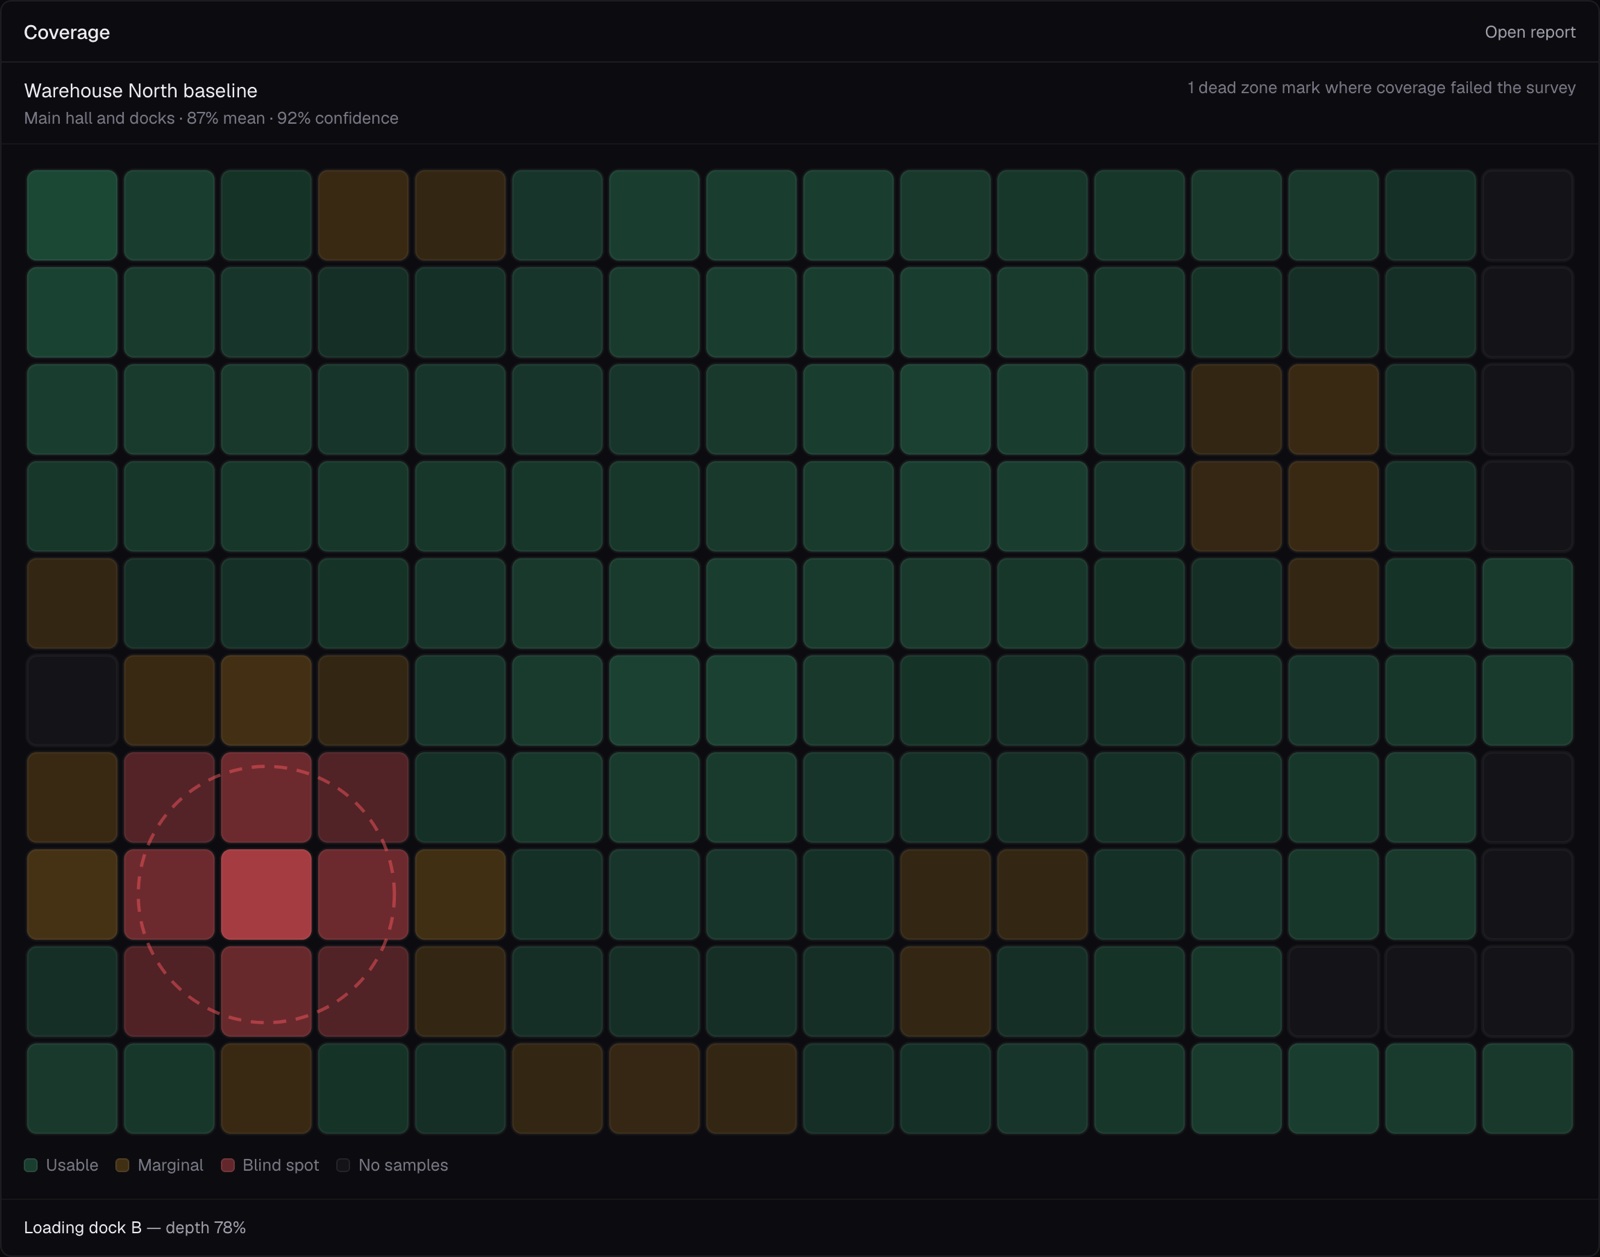Select the brightest red cell inside the dead zone ring
Image resolution: width=1600 pixels, height=1257 pixels.
coord(266,894)
